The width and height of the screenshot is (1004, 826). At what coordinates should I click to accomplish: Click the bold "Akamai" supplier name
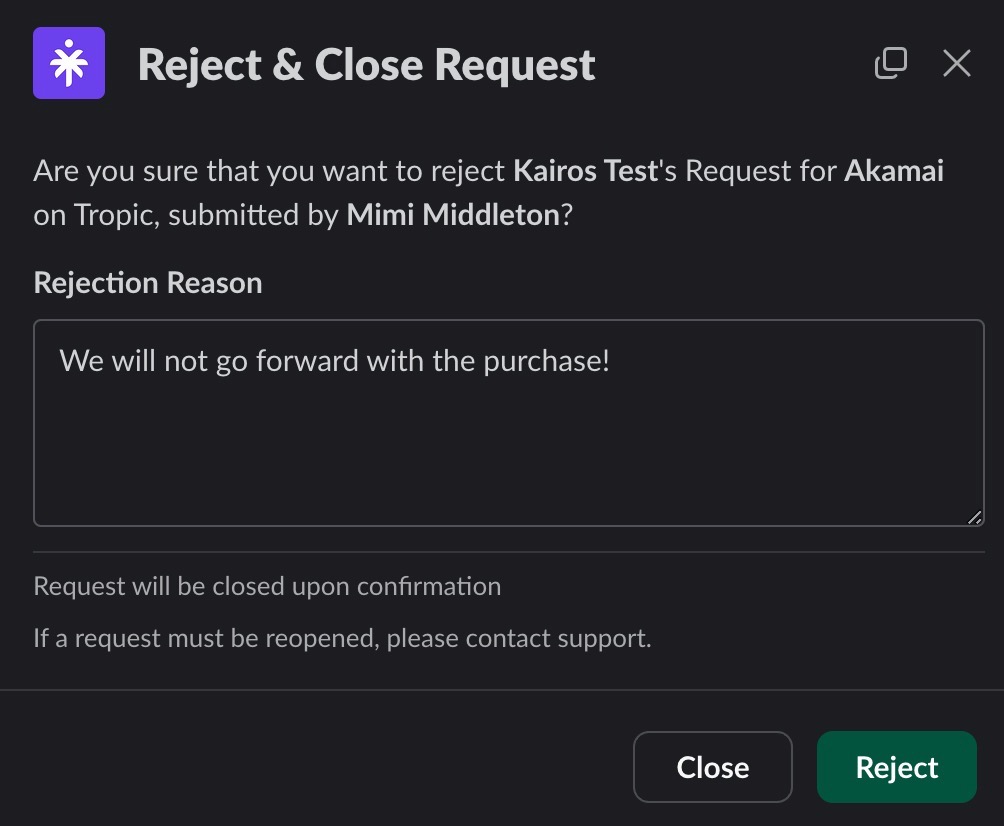click(x=894, y=171)
